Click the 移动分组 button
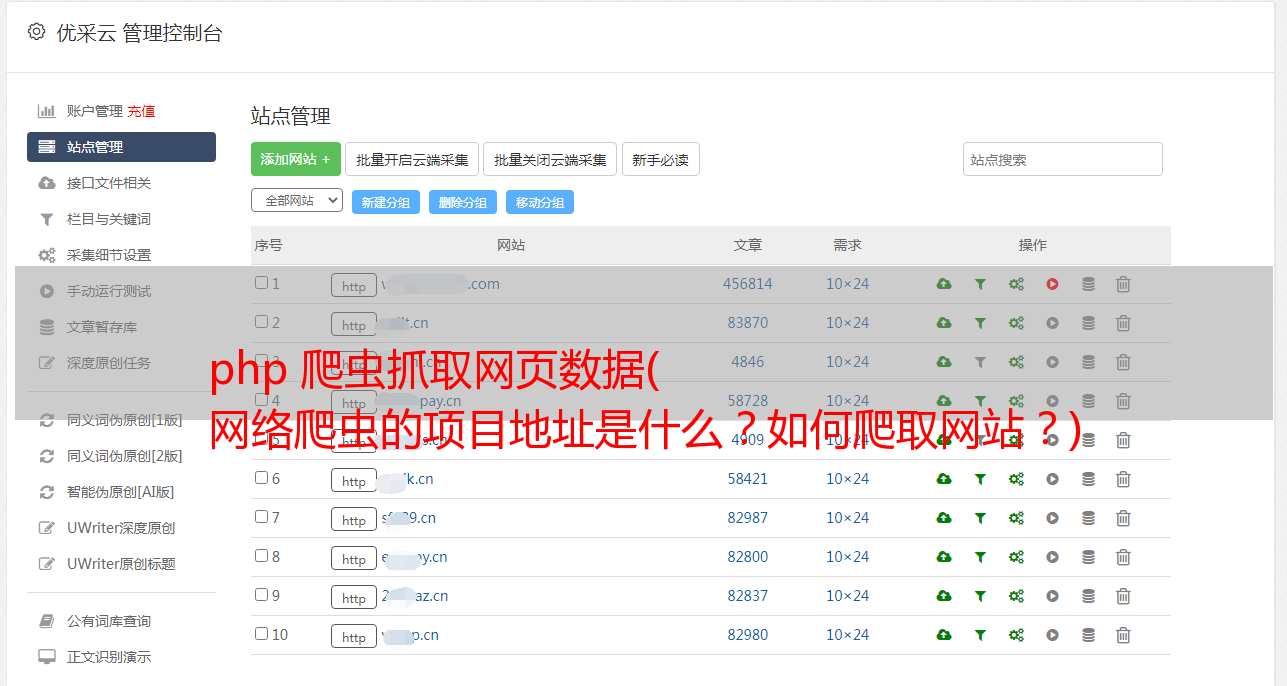Image resolution: width=1287 pixels, height=686 pixels. click(540, 202)
